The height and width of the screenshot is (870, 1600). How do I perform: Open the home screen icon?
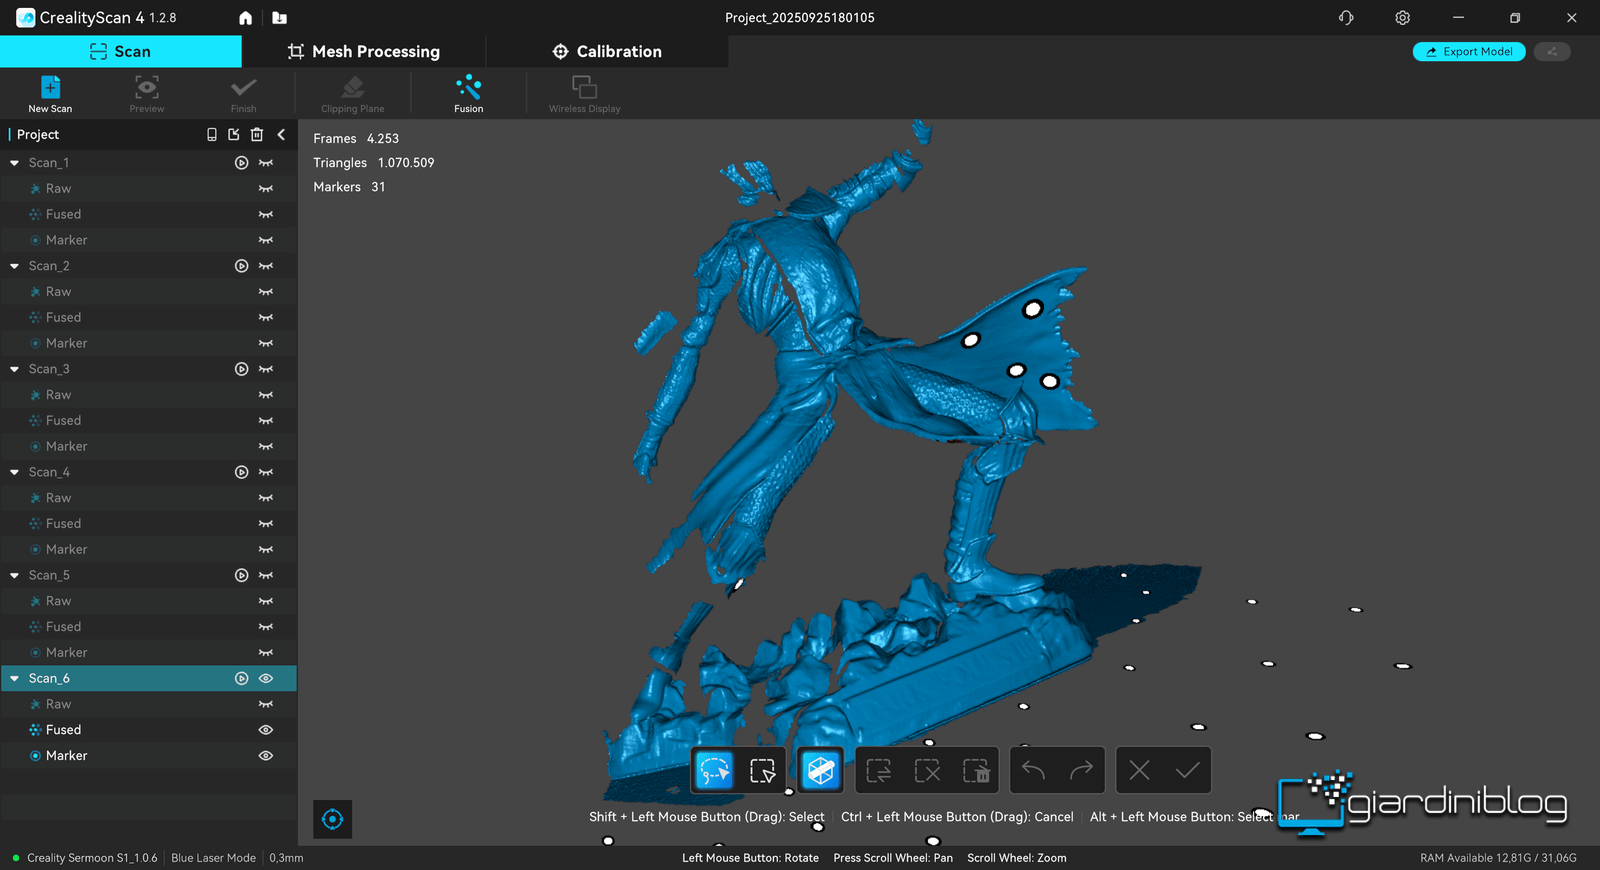245,18
